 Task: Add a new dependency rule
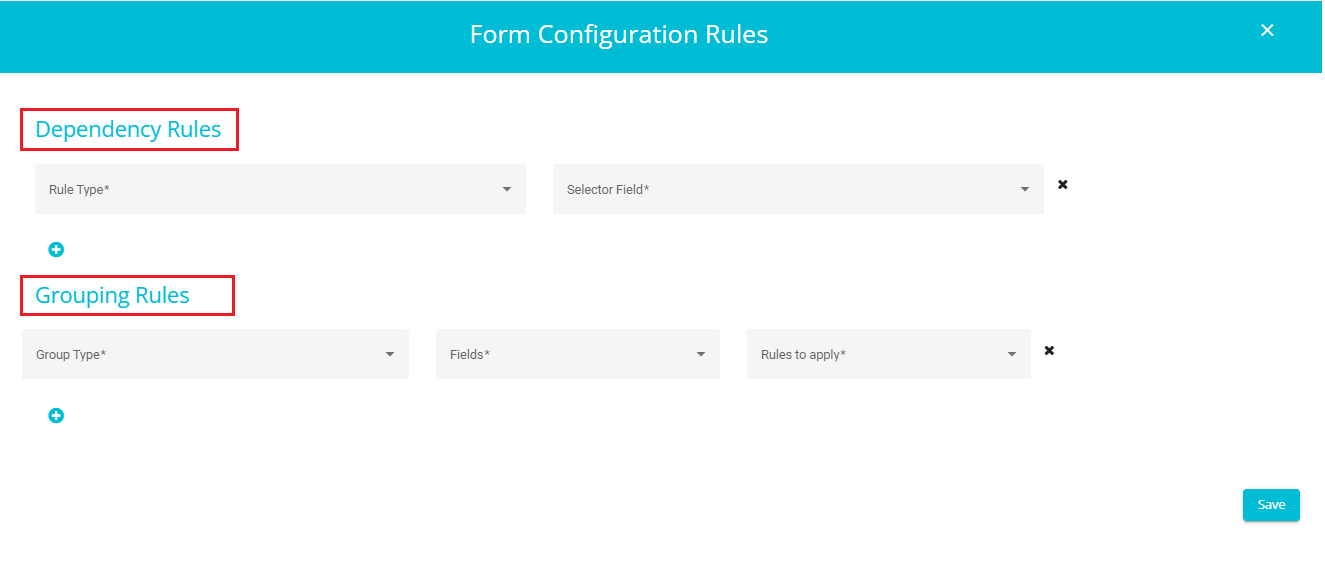(56, 250)
